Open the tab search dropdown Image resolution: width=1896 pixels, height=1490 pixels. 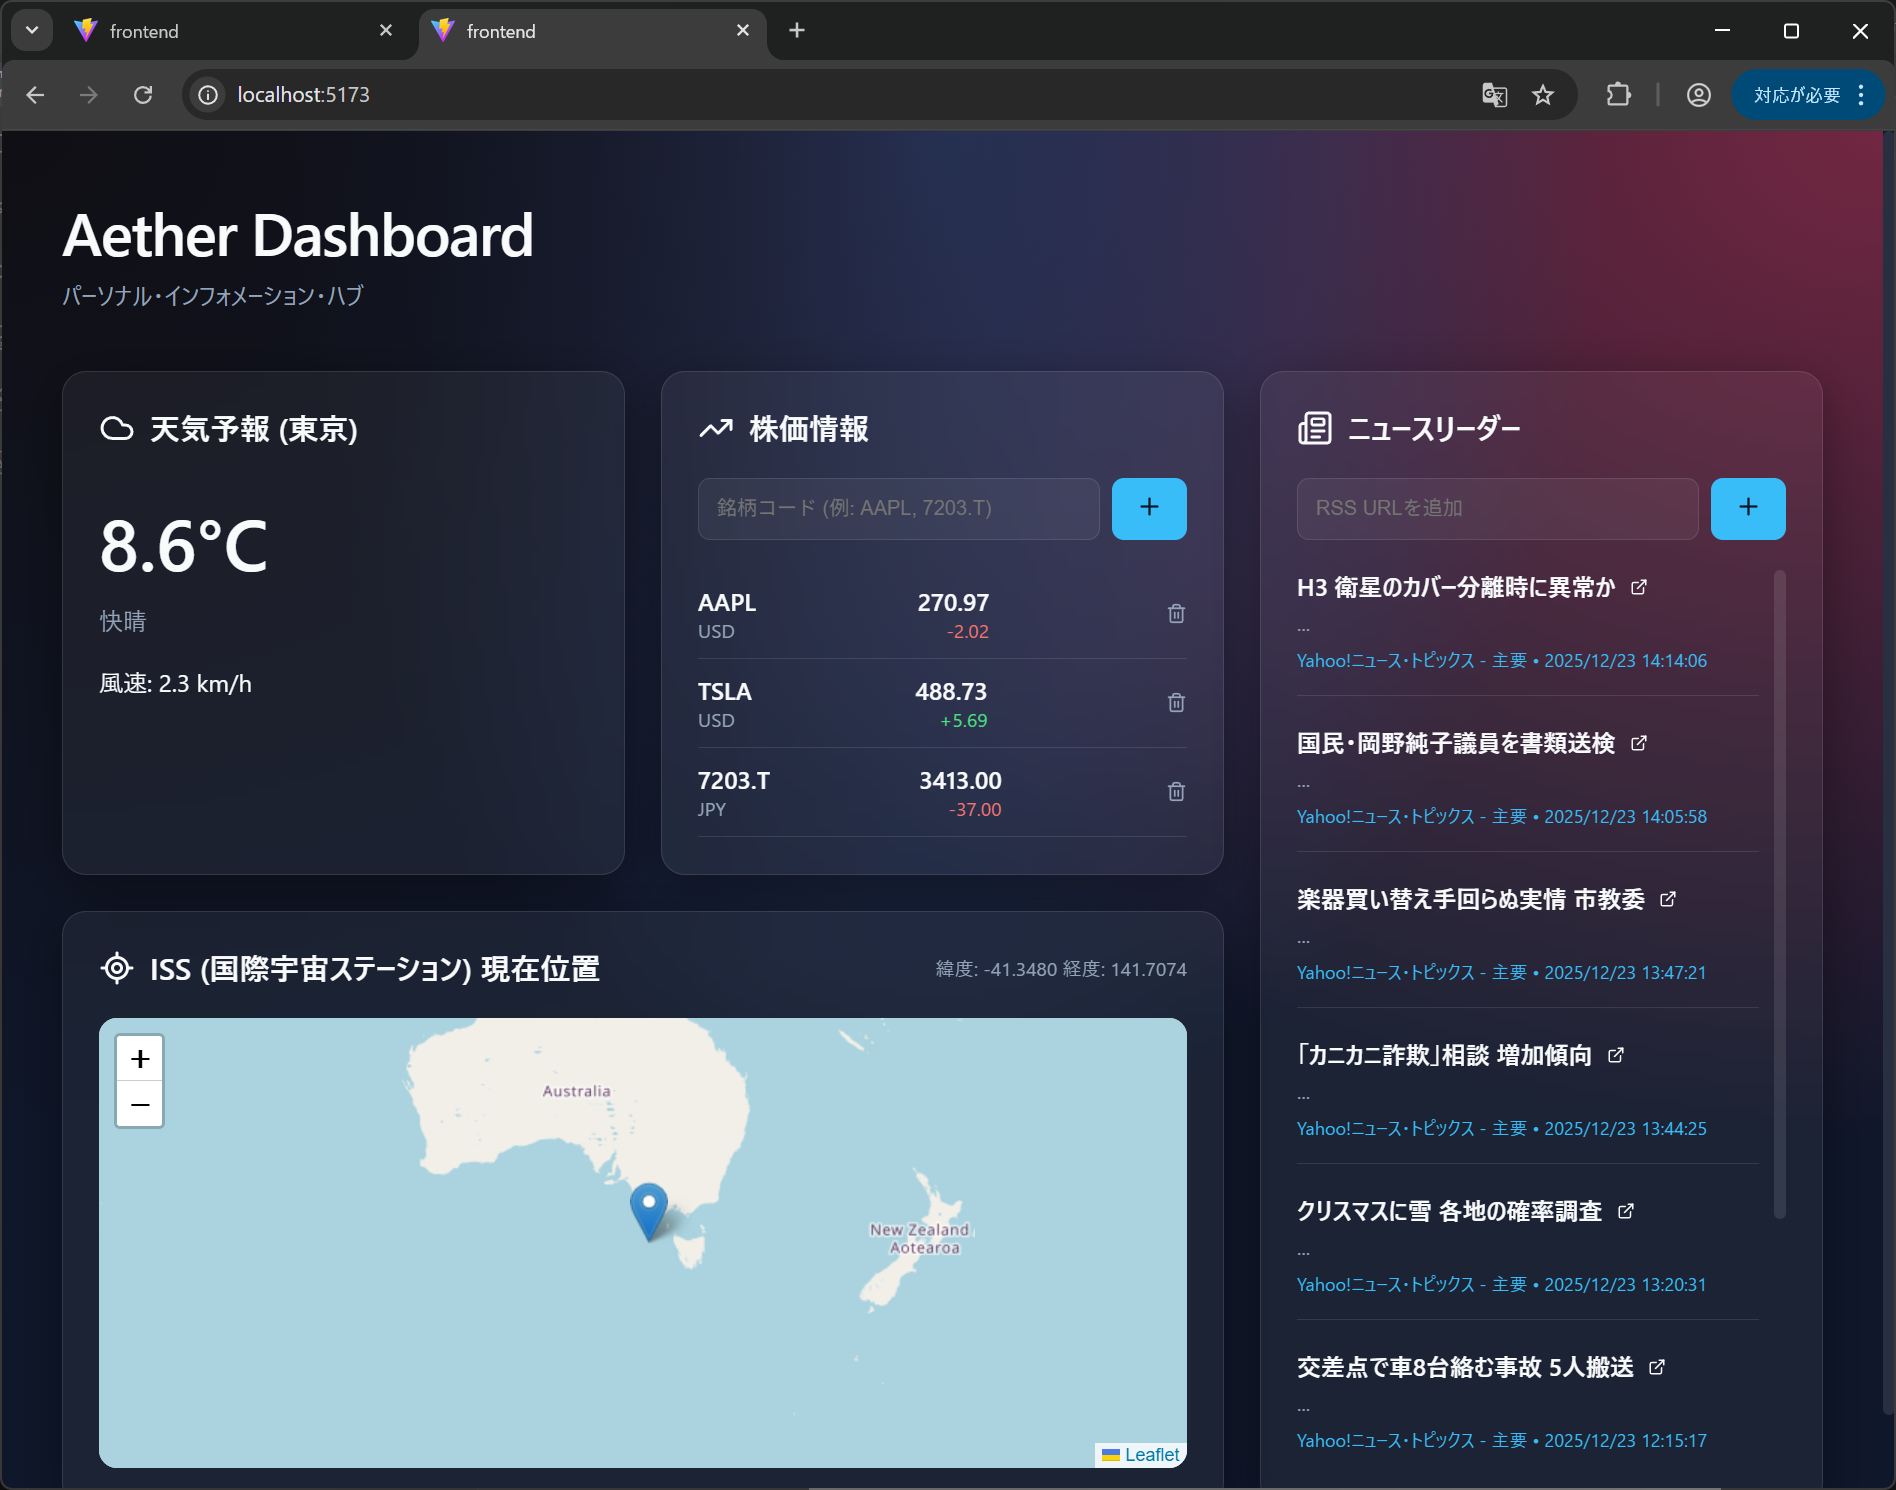[32, 30]
